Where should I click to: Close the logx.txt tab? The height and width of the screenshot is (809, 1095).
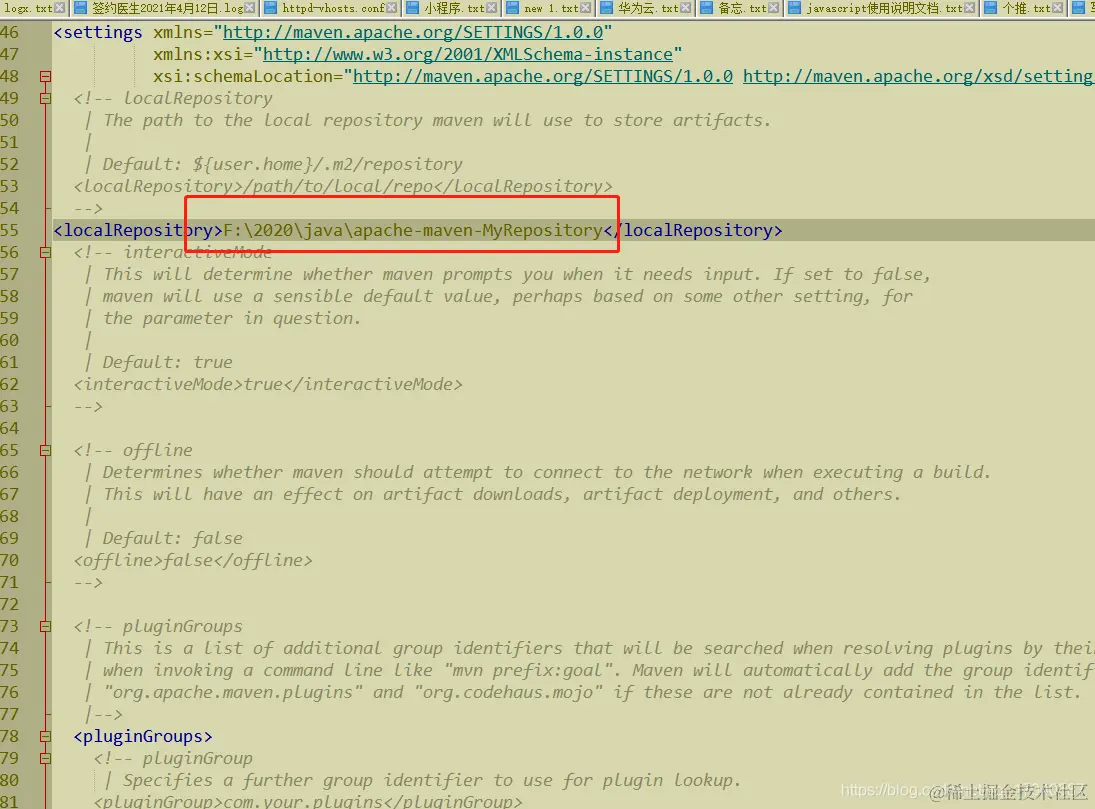coord(59,8)
